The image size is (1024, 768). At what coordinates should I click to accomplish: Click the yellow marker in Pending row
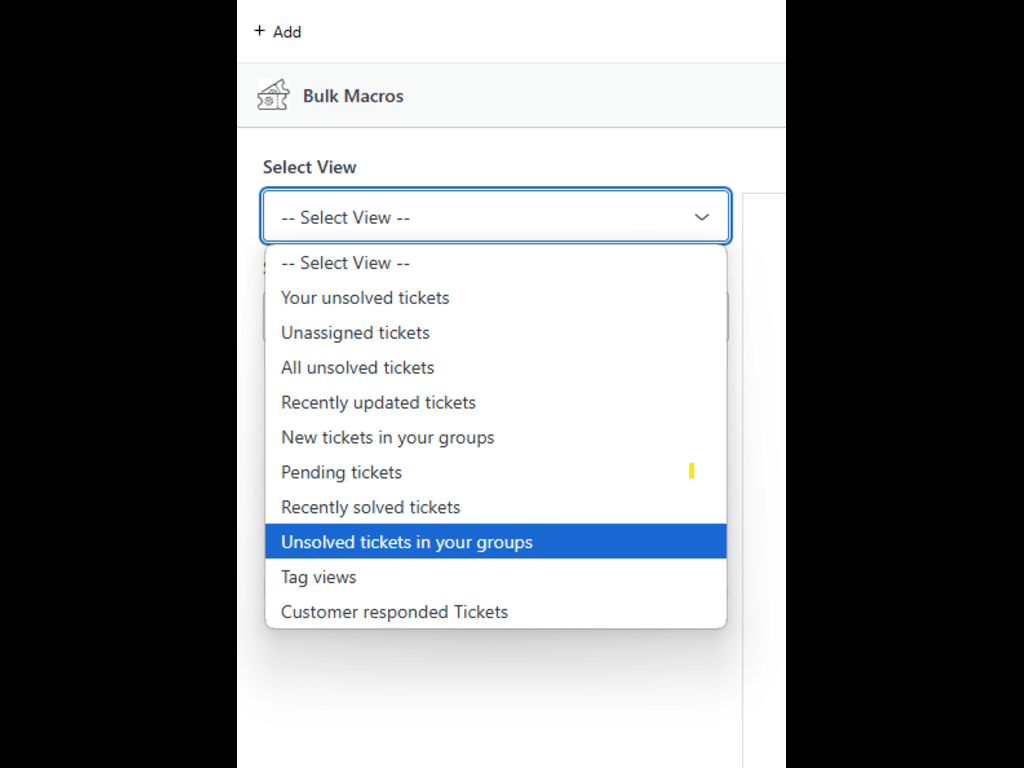click(x=691, y=471)
